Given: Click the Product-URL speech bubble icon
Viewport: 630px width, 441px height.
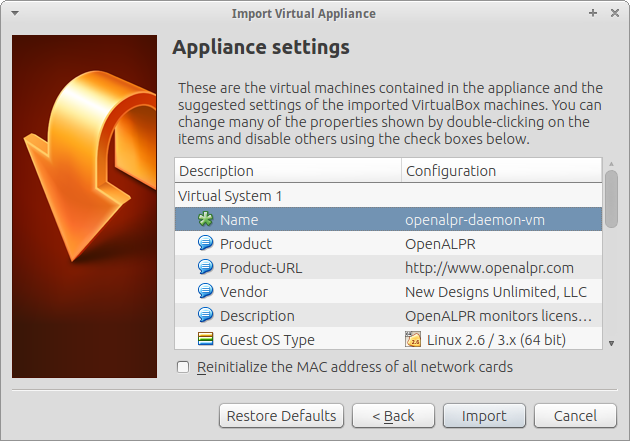Looking at the screenshot, I should coord(206,267).
